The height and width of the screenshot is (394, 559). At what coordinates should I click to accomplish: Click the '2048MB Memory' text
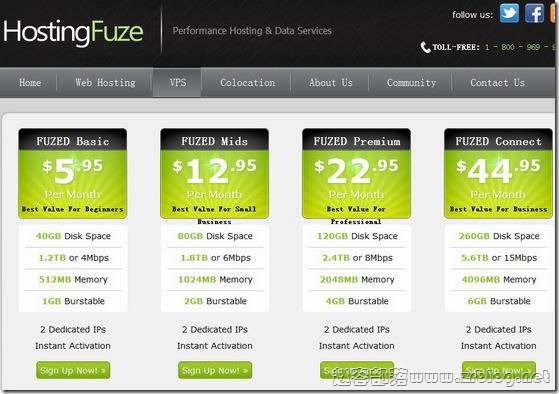[357, 280]
